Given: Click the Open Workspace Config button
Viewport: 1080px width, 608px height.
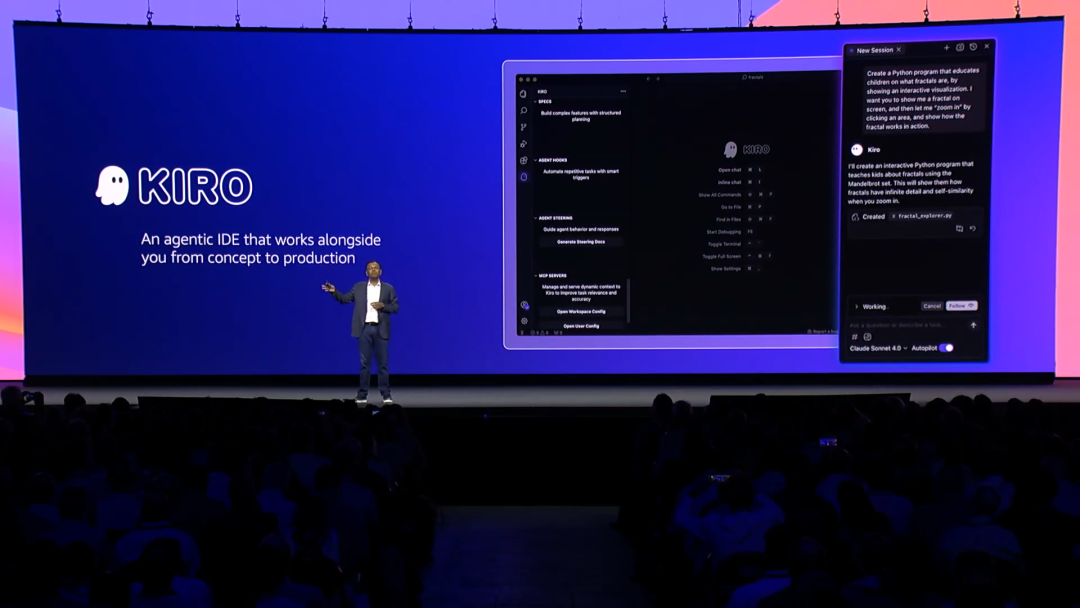Looking at the screenshot, I should click(x=581, y=311).
